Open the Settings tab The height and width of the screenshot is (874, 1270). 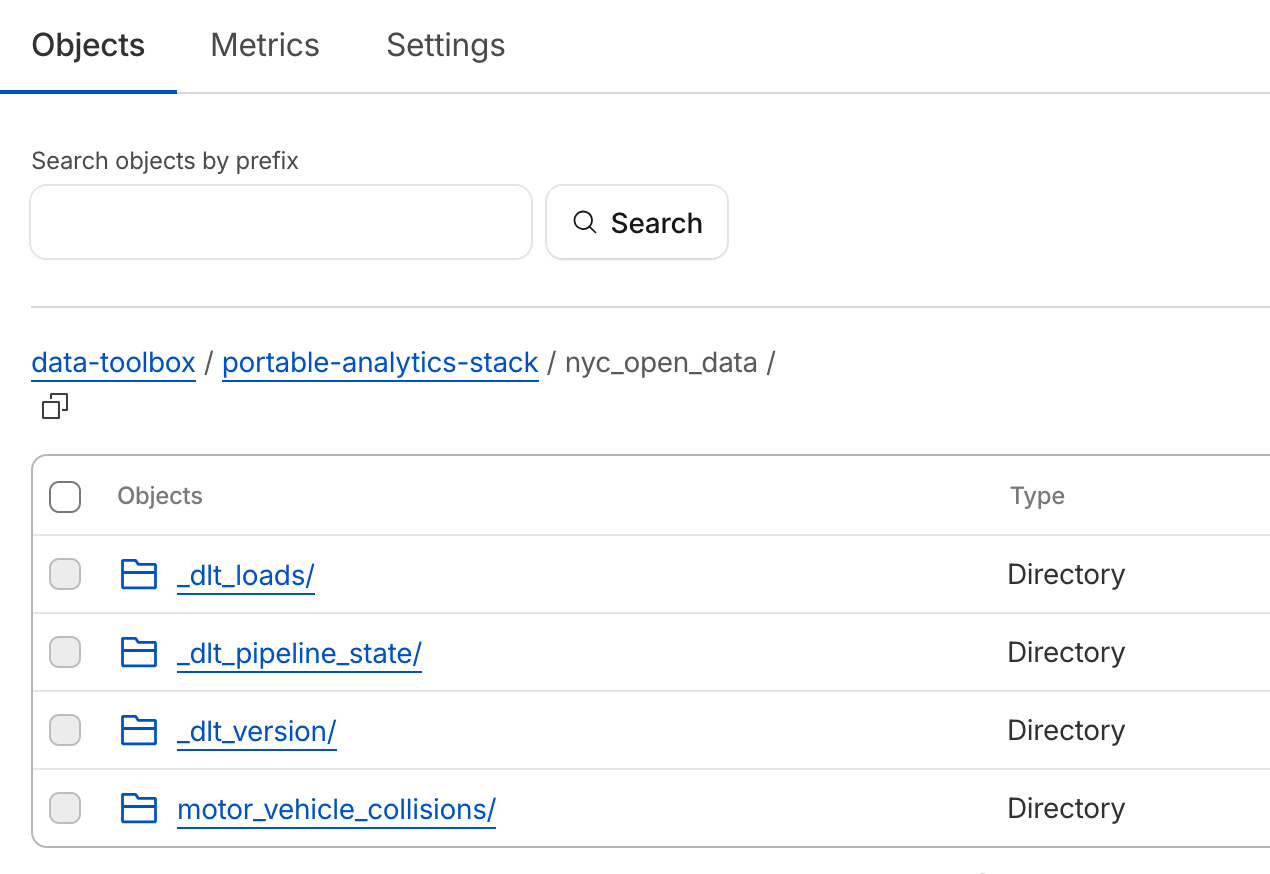[446, 45]
